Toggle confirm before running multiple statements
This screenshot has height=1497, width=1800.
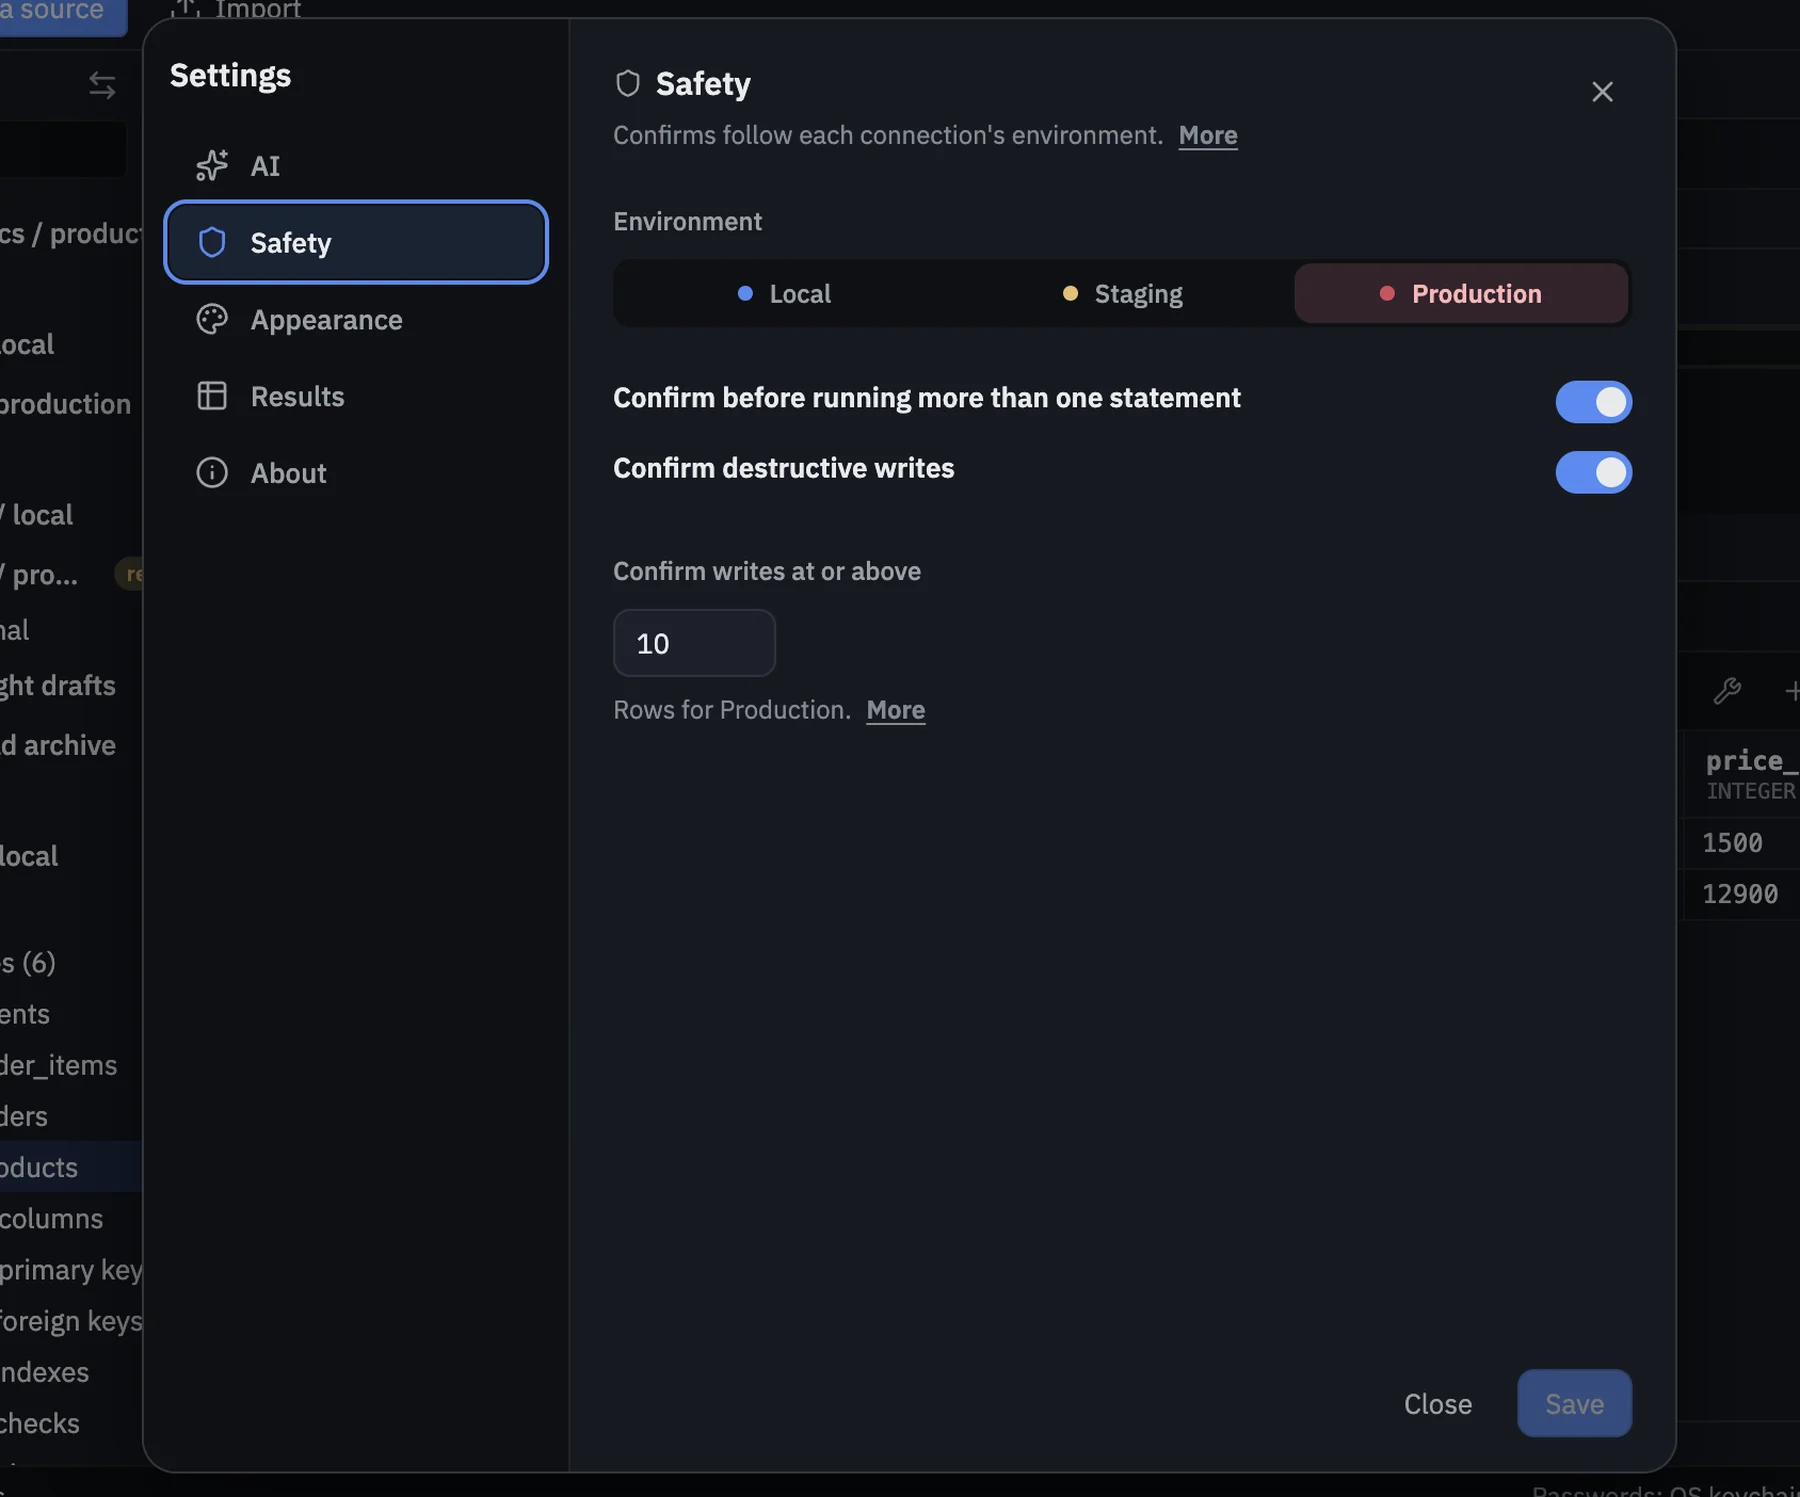point(1593,402)
